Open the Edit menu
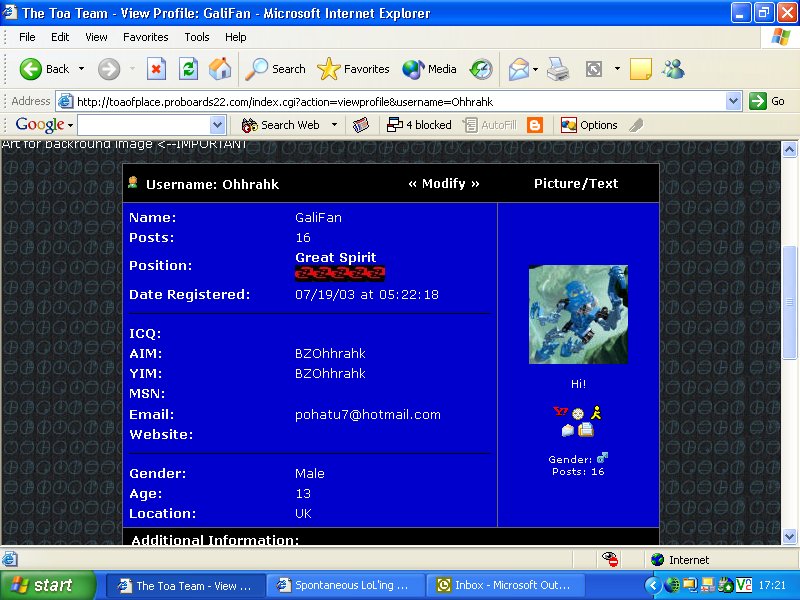This screenshot has height=600, width=800. coord(60,37)
